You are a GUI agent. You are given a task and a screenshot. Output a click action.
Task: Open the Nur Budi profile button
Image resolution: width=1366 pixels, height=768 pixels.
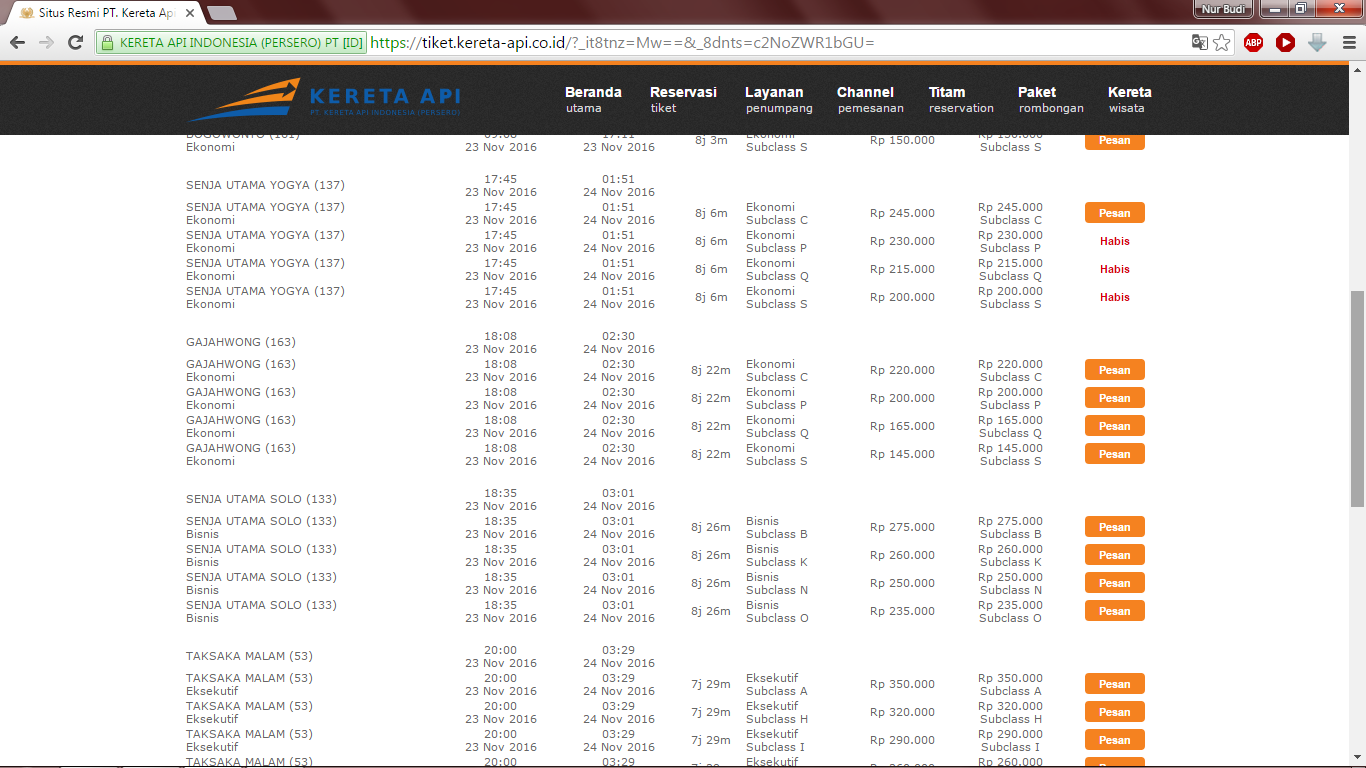point(1222,9)
